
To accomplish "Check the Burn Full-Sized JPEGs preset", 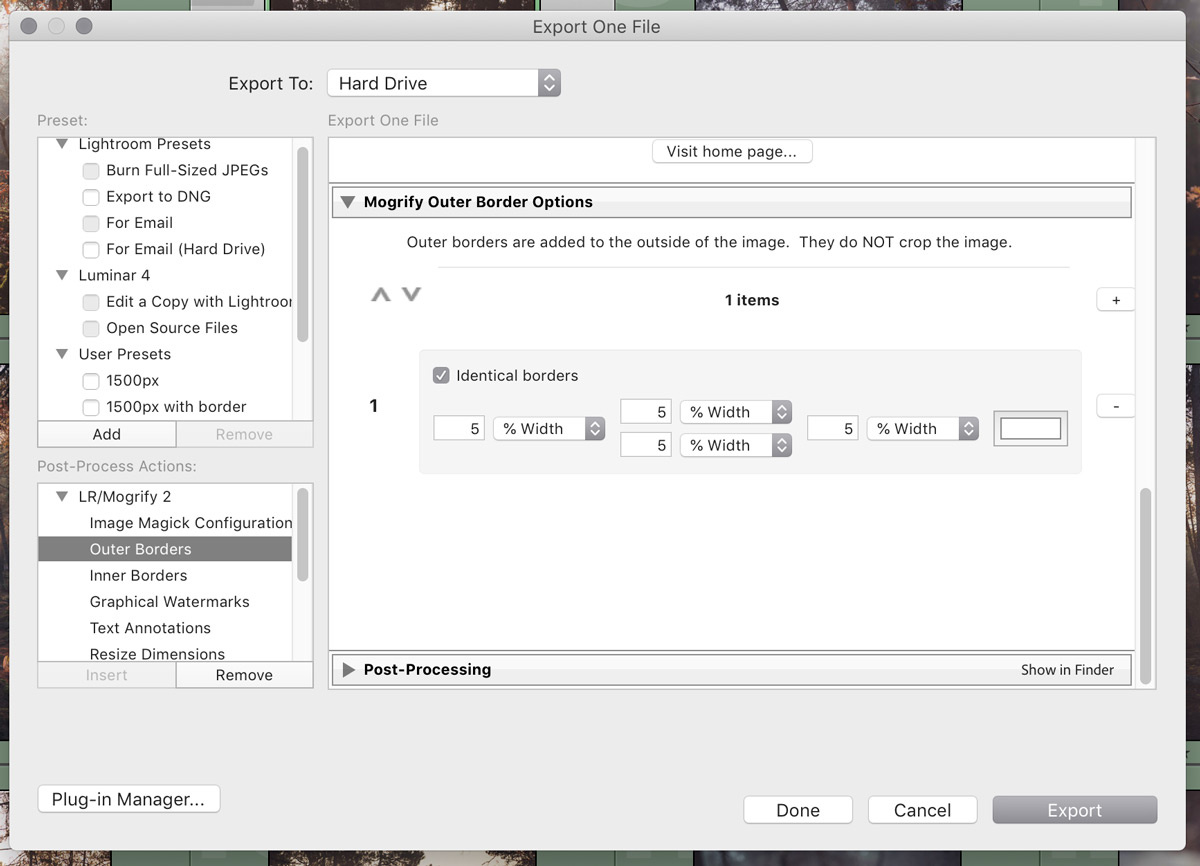I will [x=91, y=171].
